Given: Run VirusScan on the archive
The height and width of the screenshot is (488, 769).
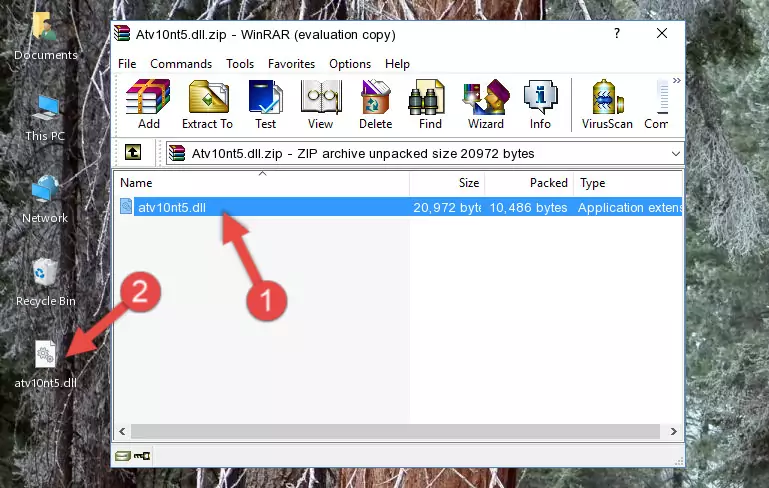Looking at the screenshot, I should 607,104.
